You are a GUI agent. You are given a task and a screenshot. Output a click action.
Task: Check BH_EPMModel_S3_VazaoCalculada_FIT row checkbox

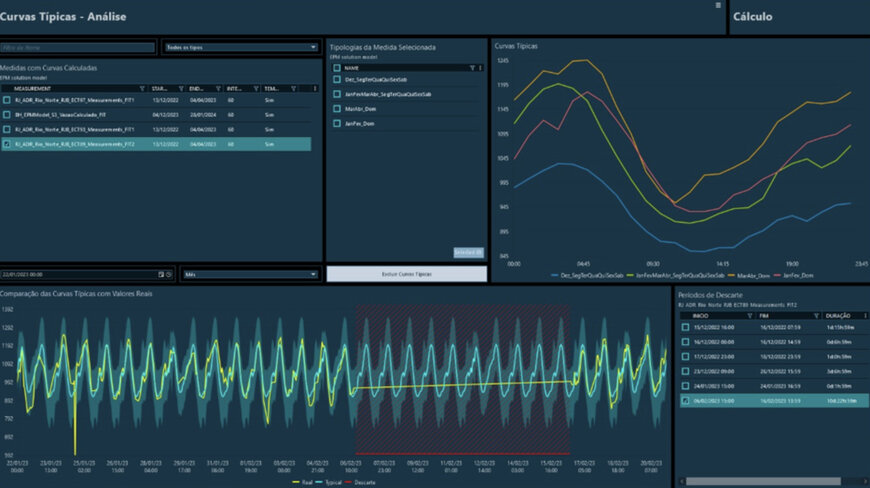(7, 115)
